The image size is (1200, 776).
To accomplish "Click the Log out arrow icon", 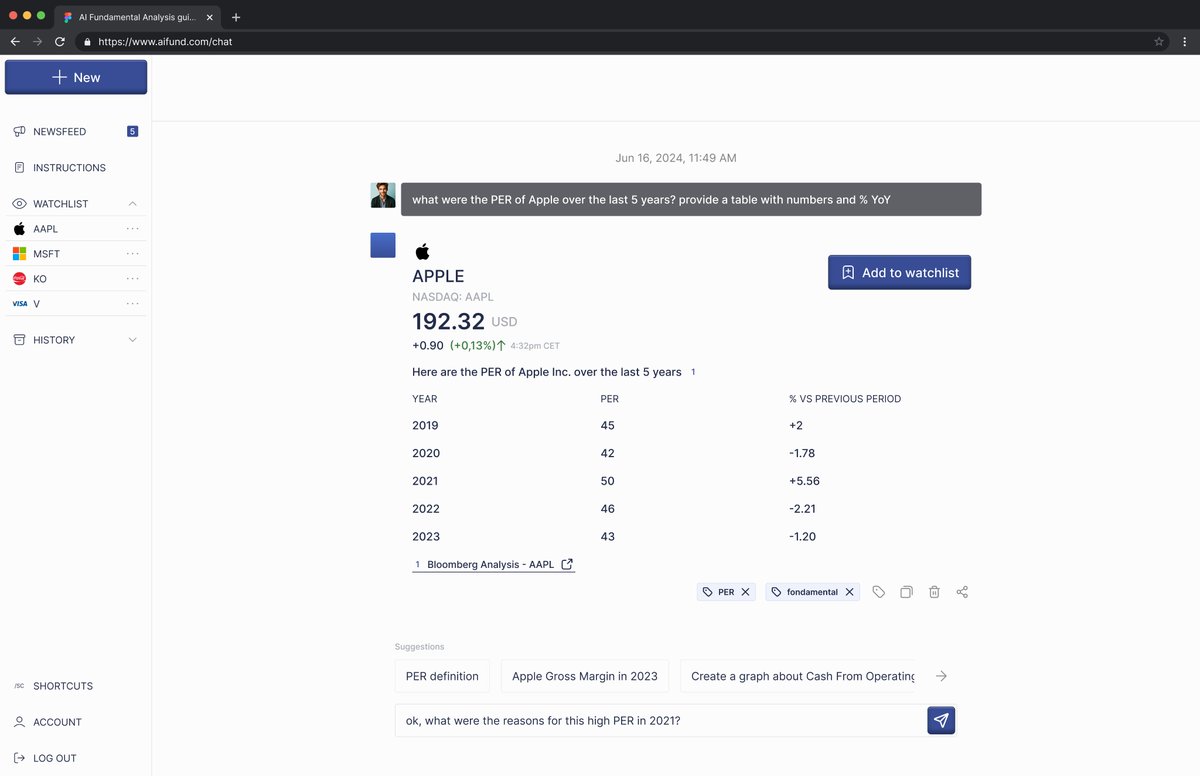I will click(x=19, y=758).
